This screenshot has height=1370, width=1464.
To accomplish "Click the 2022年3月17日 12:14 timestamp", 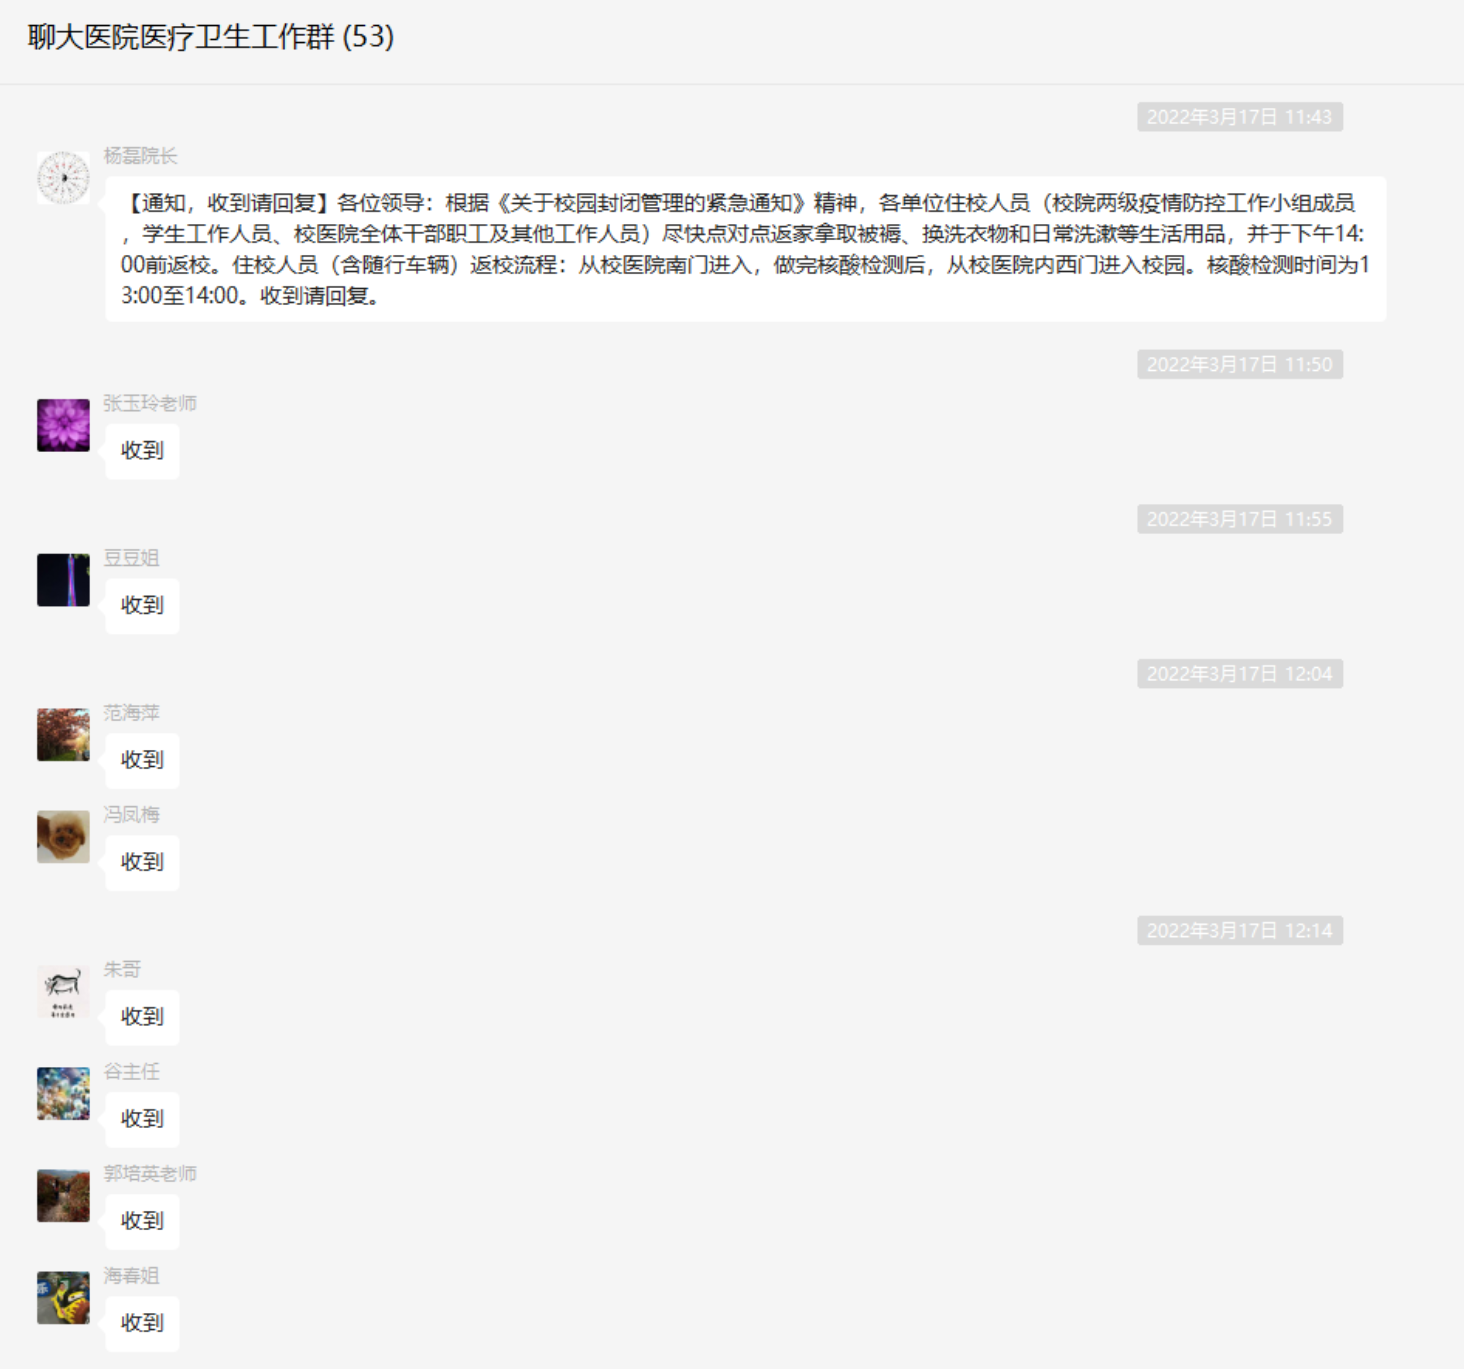I will (1239, 931).
